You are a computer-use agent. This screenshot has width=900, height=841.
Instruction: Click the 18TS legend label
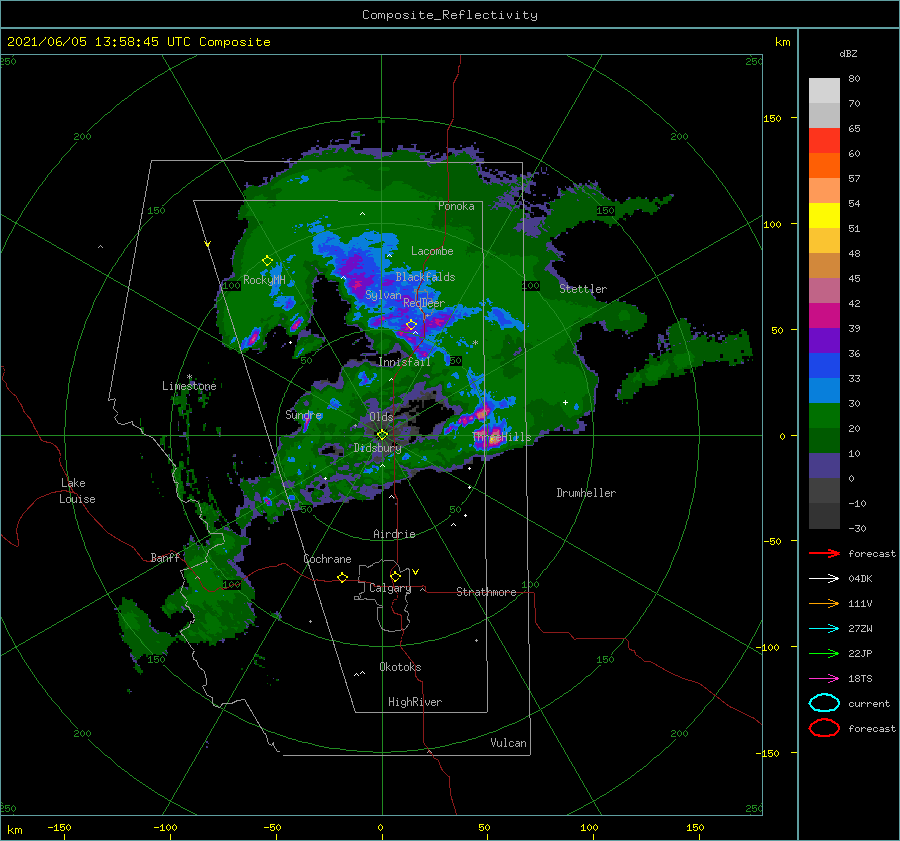pyautogui.click(x=860, y=679)
